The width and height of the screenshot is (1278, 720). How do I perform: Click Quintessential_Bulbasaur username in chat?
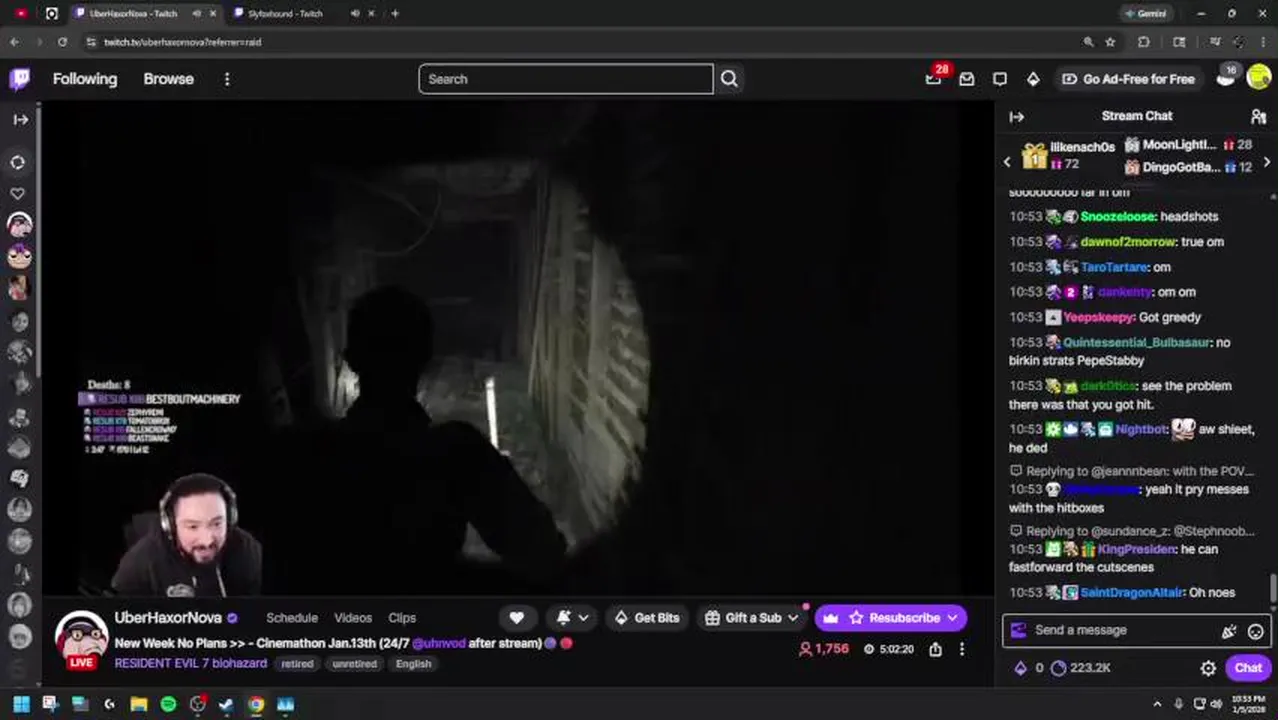pyautogui.click(x=1137, y=342)
